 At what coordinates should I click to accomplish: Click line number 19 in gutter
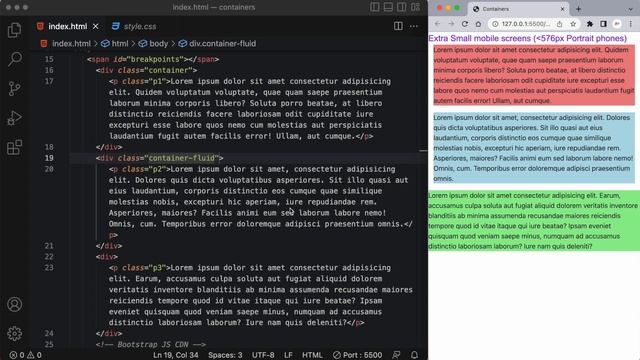49,158
